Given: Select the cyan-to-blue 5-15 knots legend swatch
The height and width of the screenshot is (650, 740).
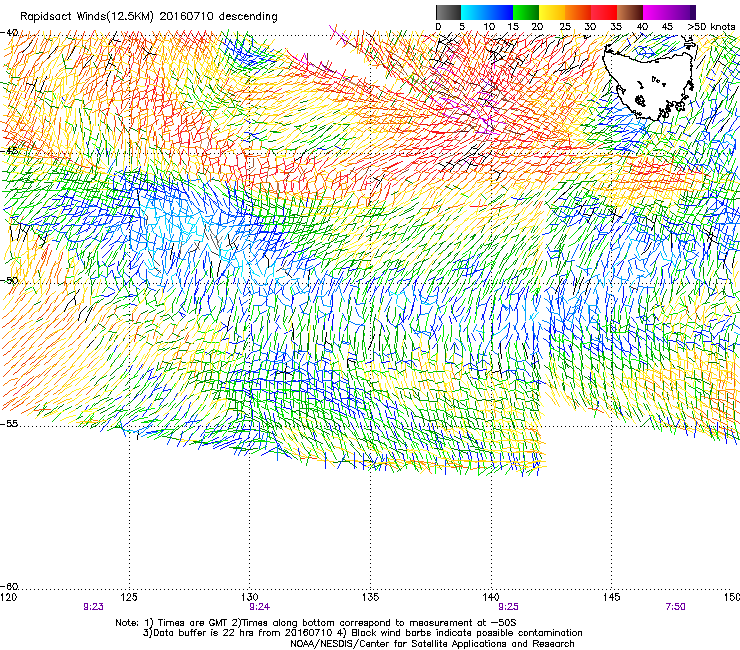Looking at the screenshot, I should click(x=487, y=12).
